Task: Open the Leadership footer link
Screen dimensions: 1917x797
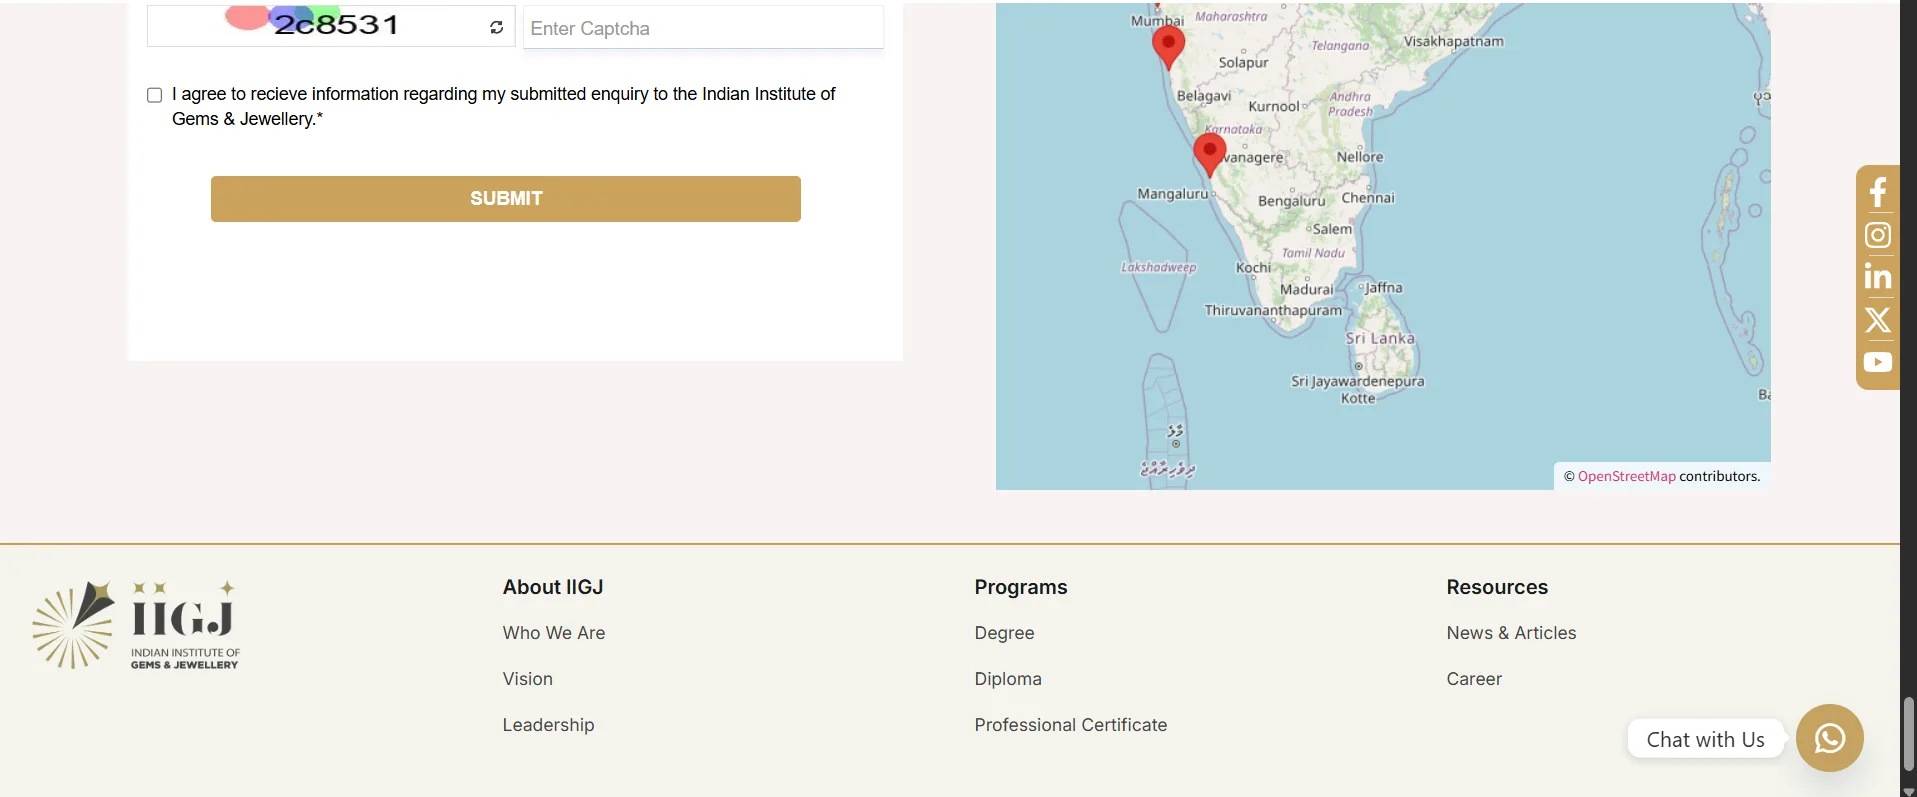Action: pyautogui.click(x=548, y=725)
